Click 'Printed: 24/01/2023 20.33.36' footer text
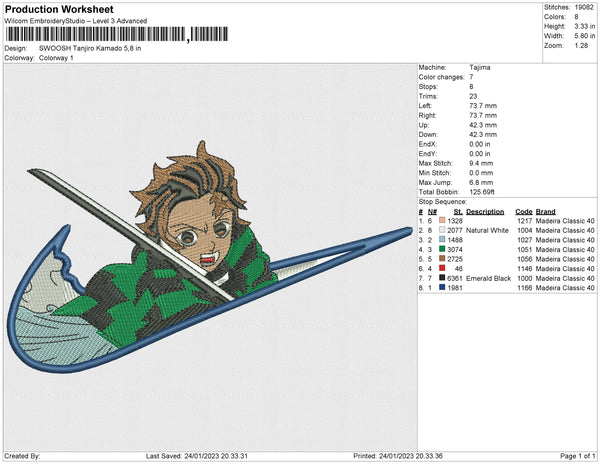 [x=398, y=456]
